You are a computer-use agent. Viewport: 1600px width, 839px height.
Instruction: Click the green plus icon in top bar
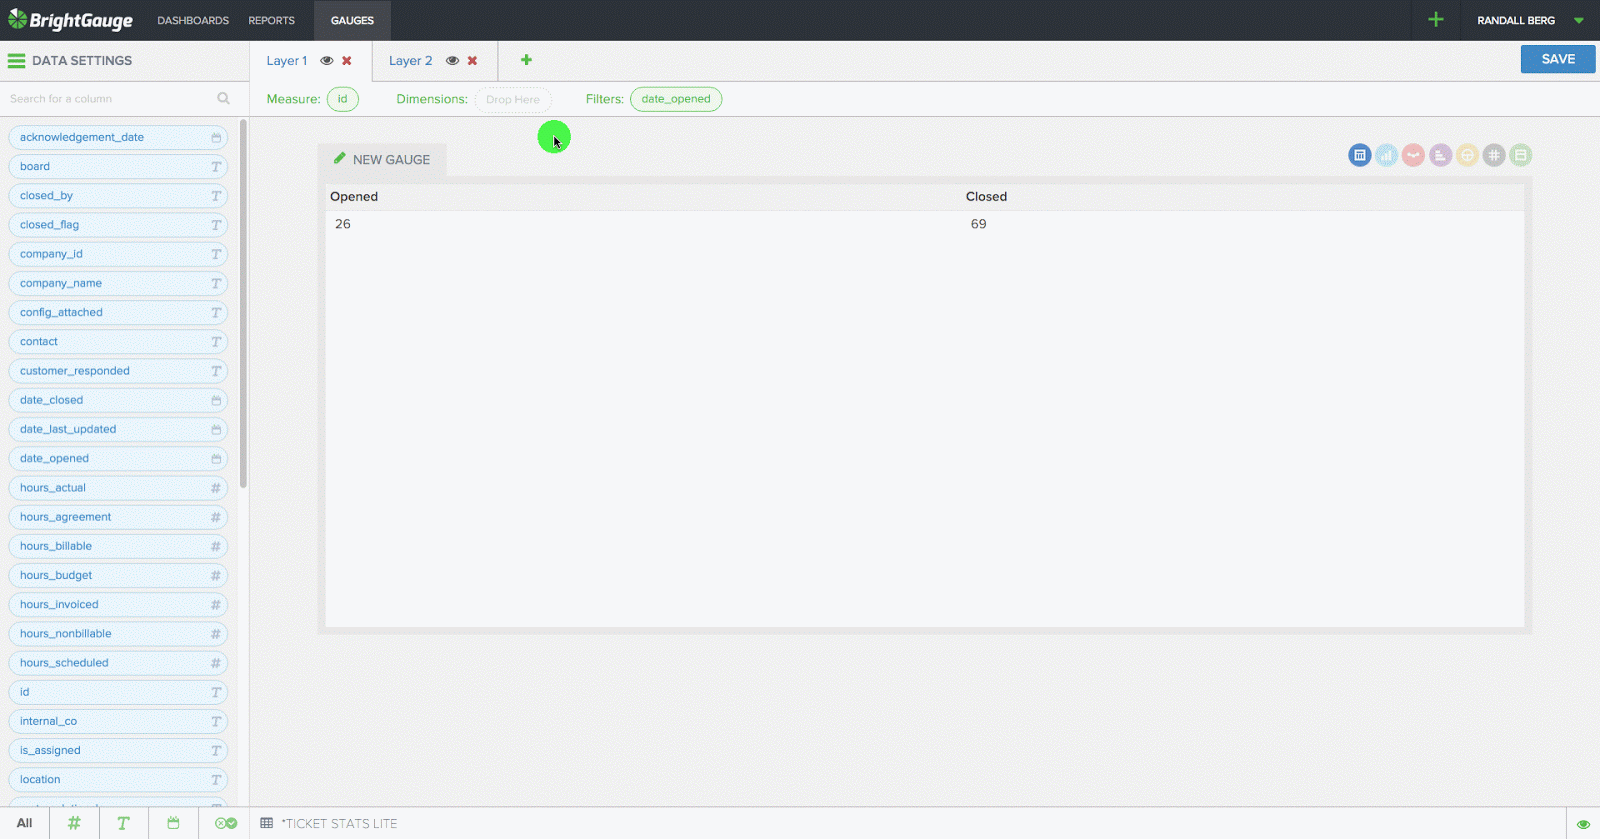pos(1435,20)
